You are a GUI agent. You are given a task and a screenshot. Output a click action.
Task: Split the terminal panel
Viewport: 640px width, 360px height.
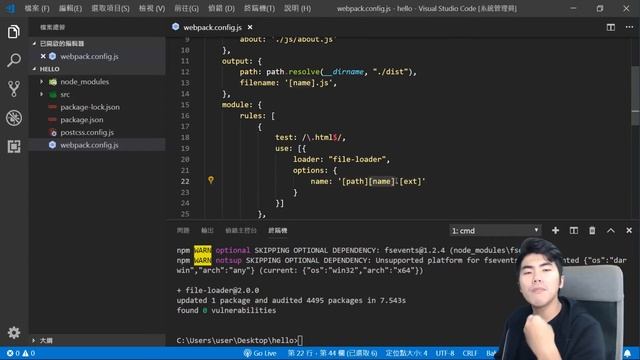(573, 231)
